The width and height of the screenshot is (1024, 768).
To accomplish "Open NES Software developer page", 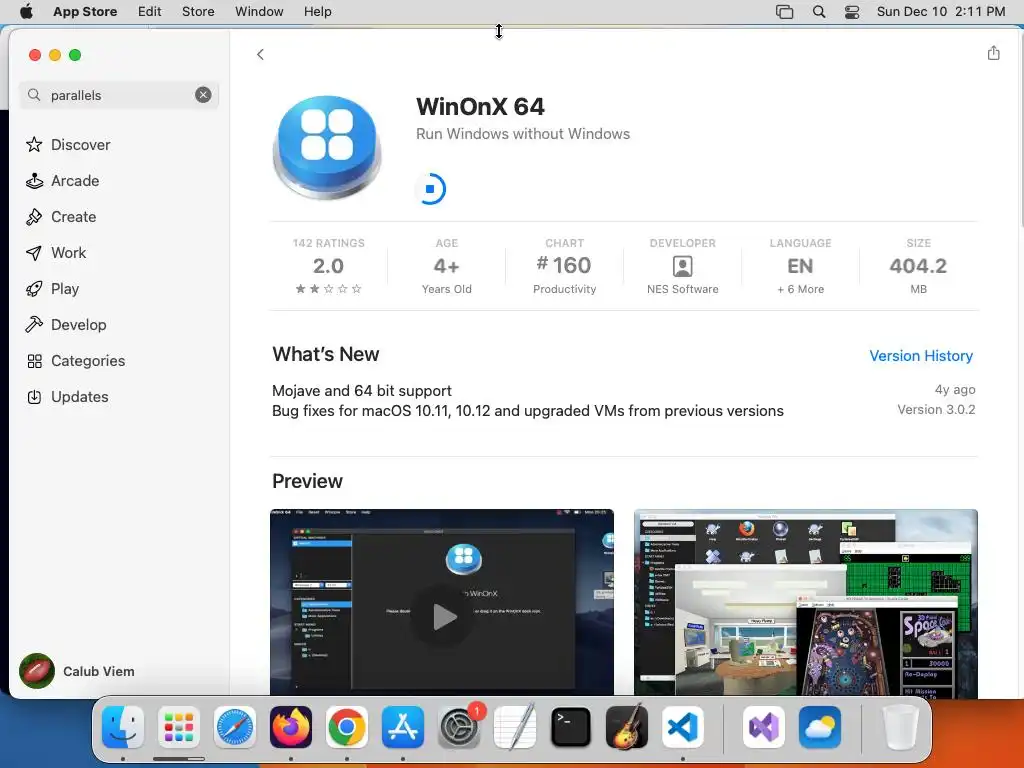I will point(682,266).
